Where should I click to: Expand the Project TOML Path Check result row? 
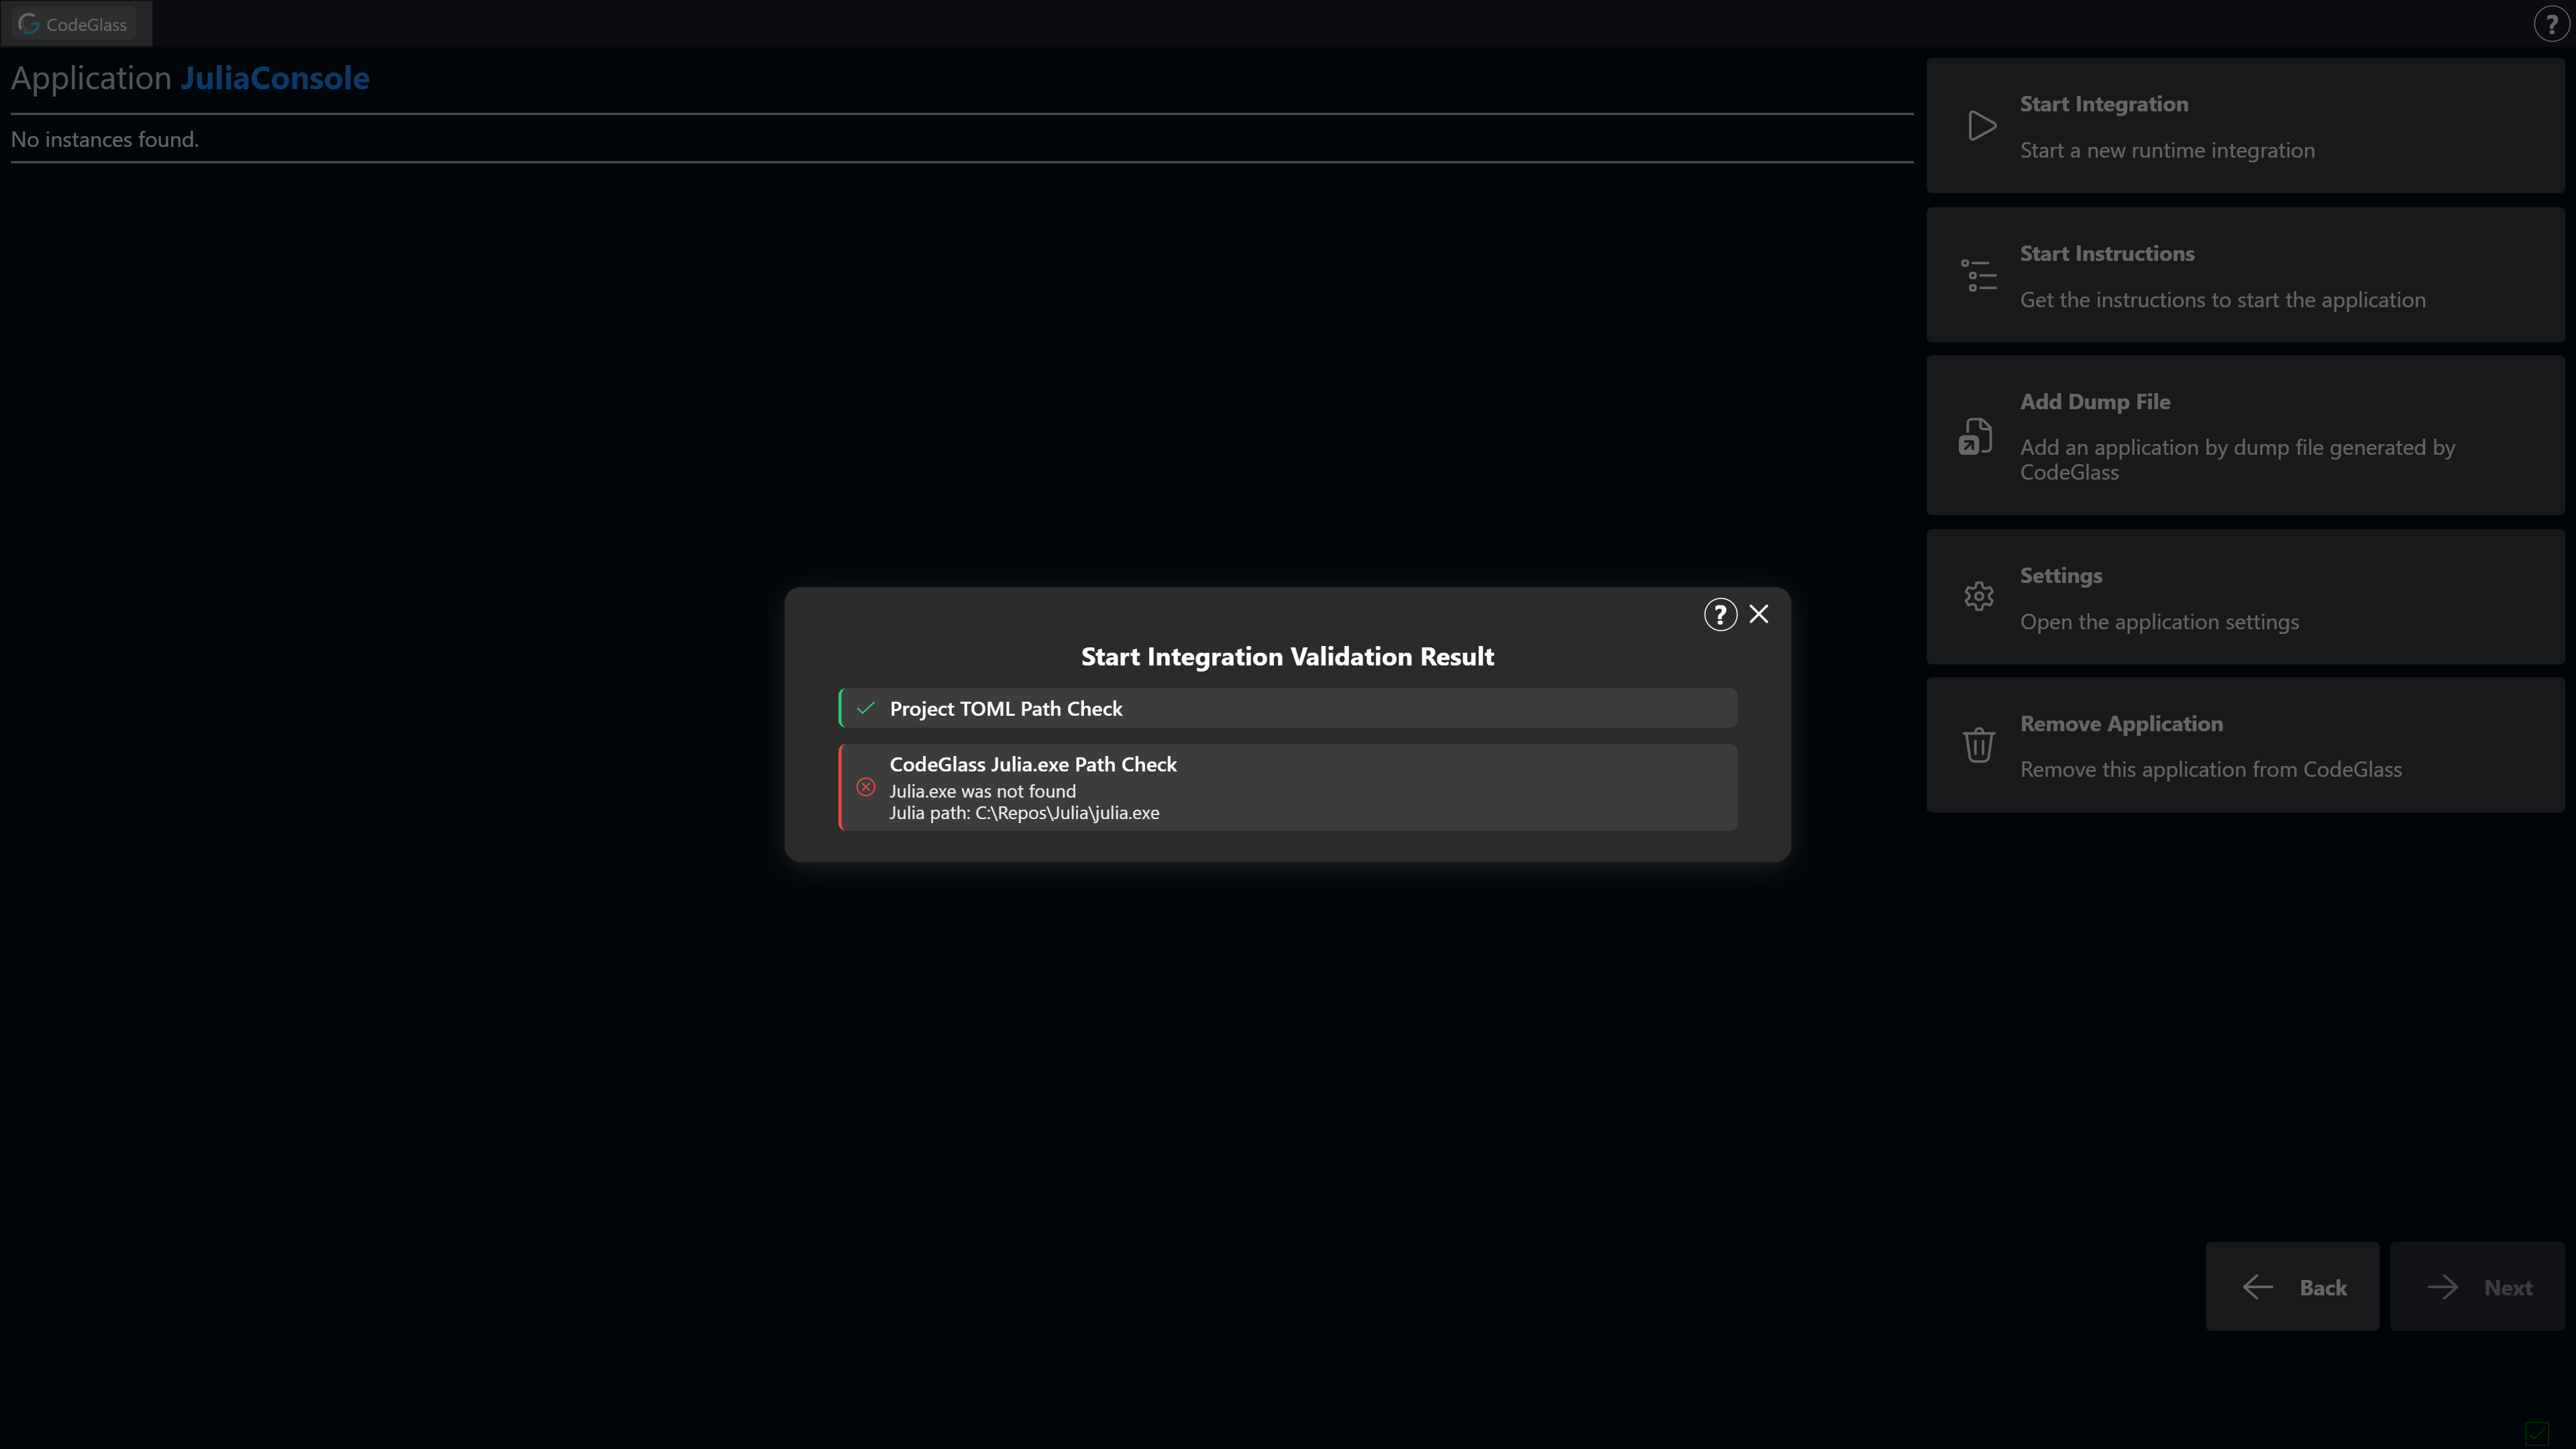click(1288, 707)
